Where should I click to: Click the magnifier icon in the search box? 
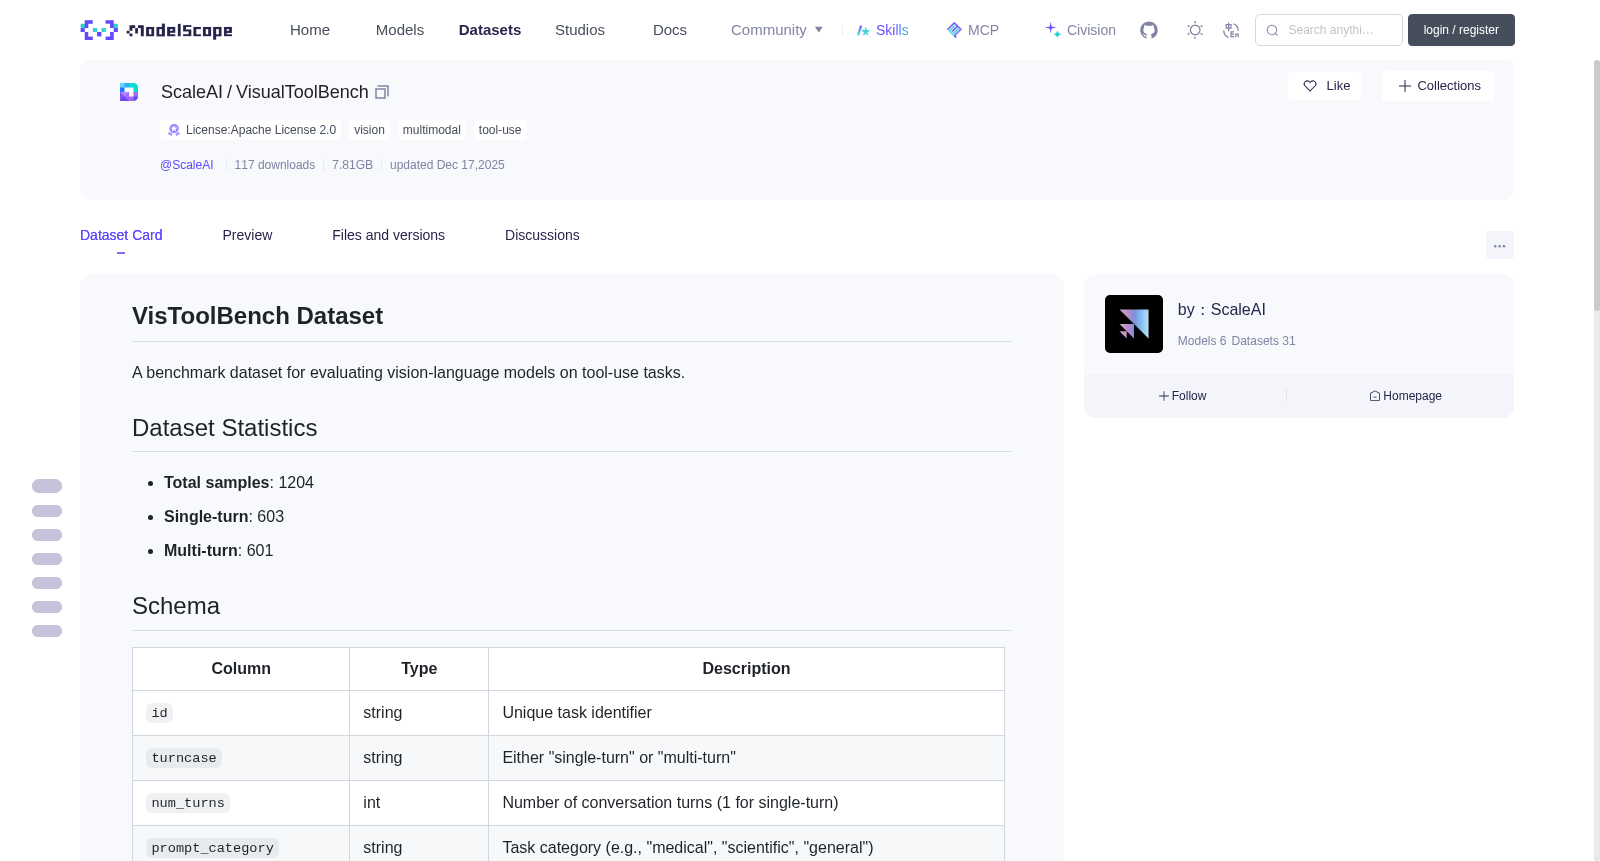pyautogui.click(x=1272, y=30)
